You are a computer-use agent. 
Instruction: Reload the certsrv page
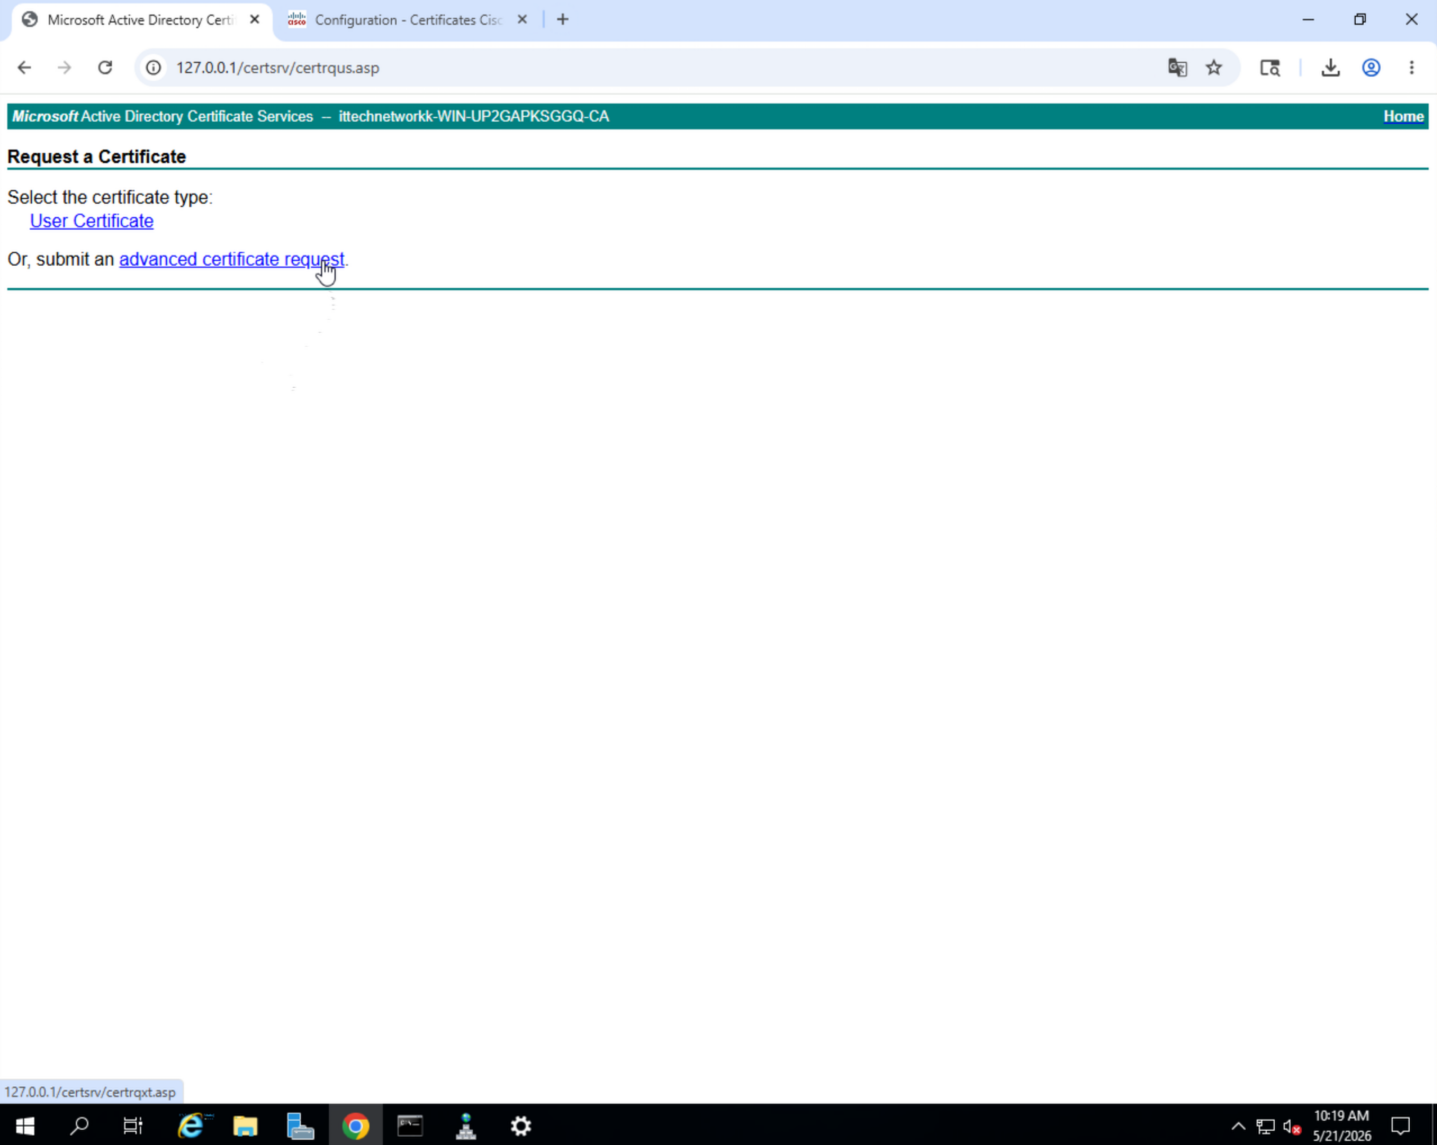click(x=105, y=68)
